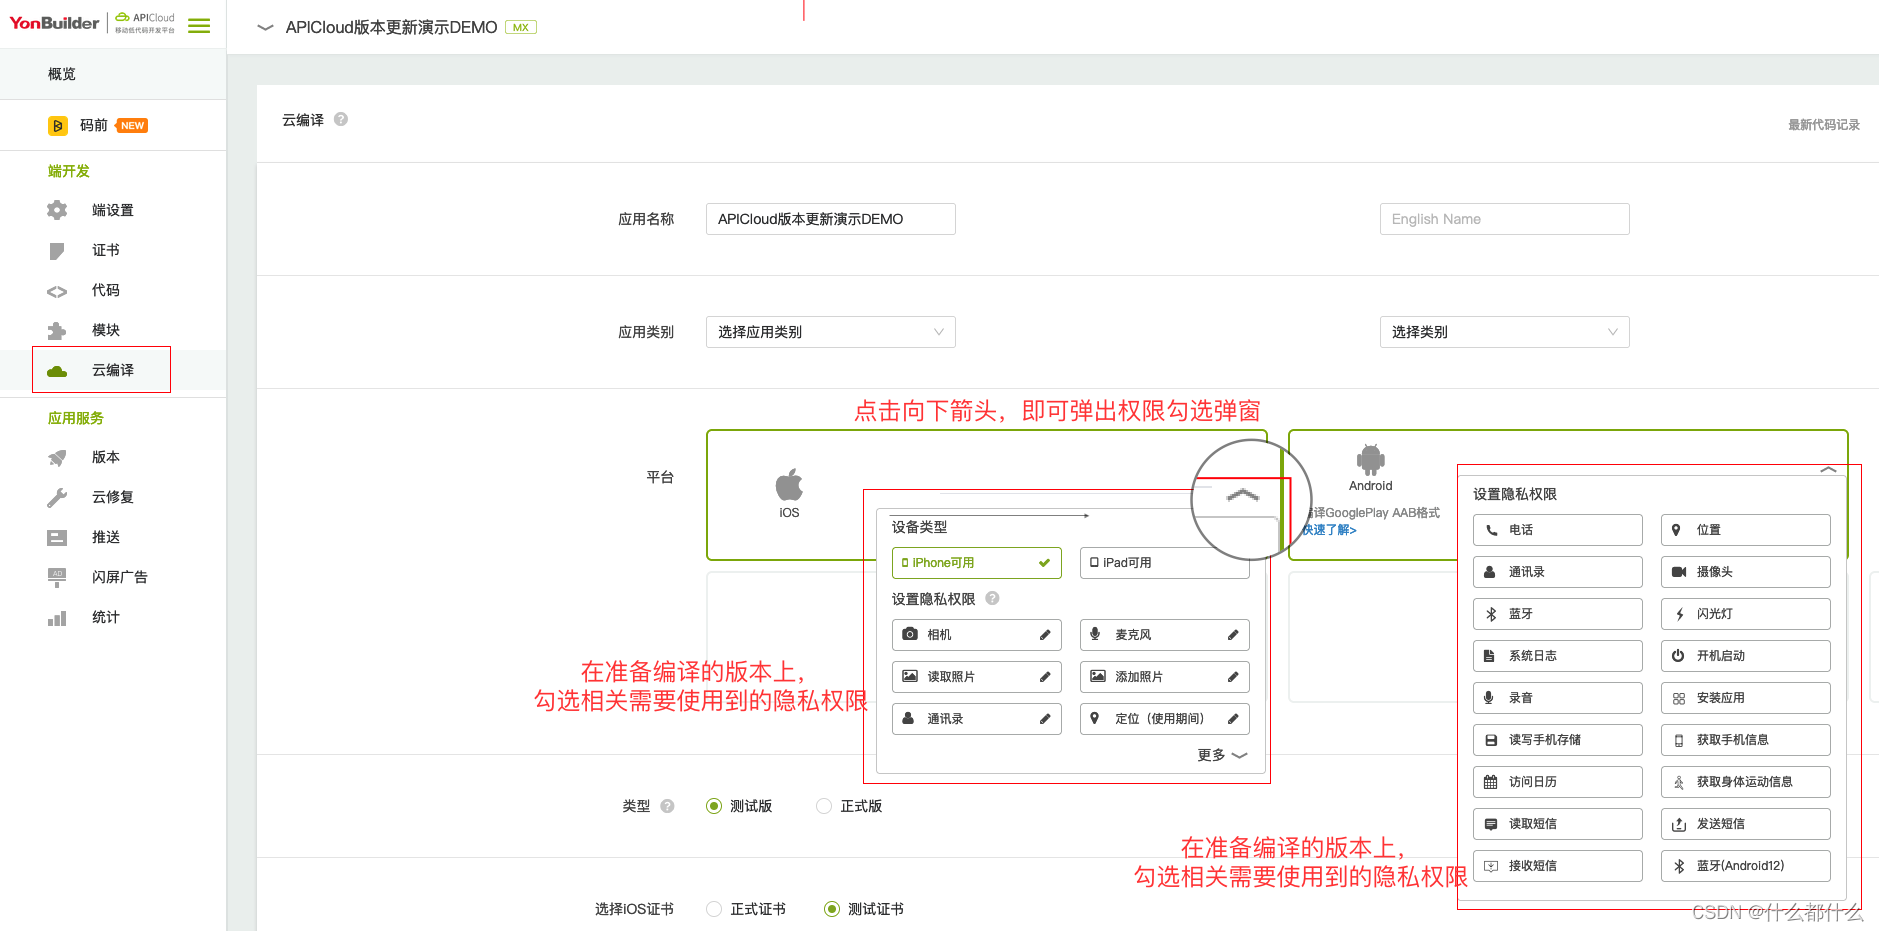The height and width of the screenshot is (931, 1879).
Task: Toggle the Android 通讯录 permission
Action: 1557,572
